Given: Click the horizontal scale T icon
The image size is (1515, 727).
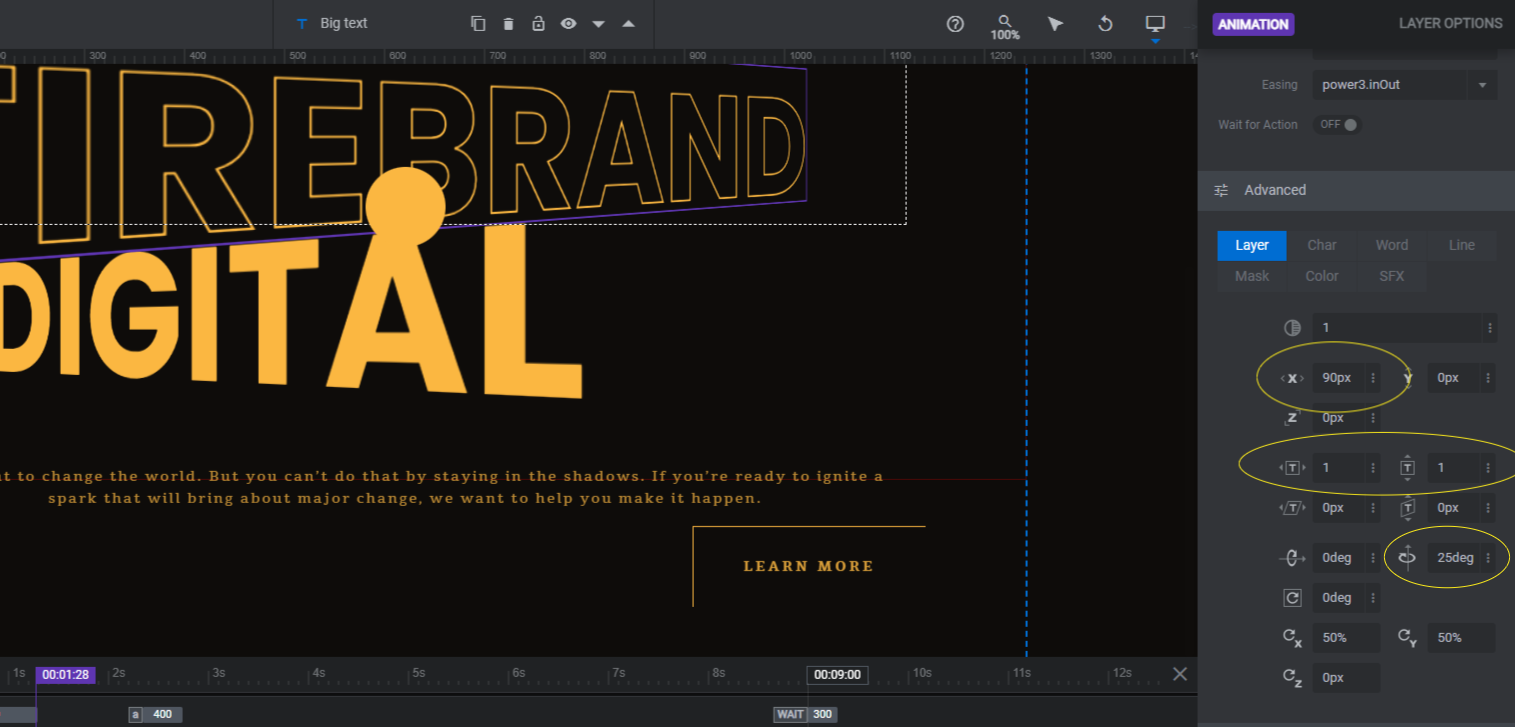Looking at the screenshot, I should pos(1292,468).
